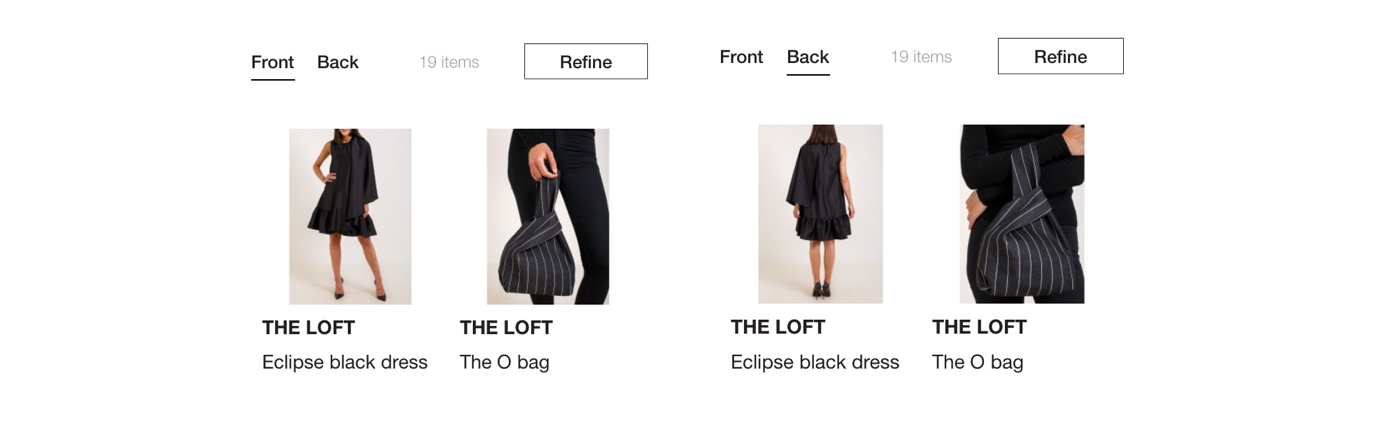Open the striped bag photo carried on the forearm

1022,213
